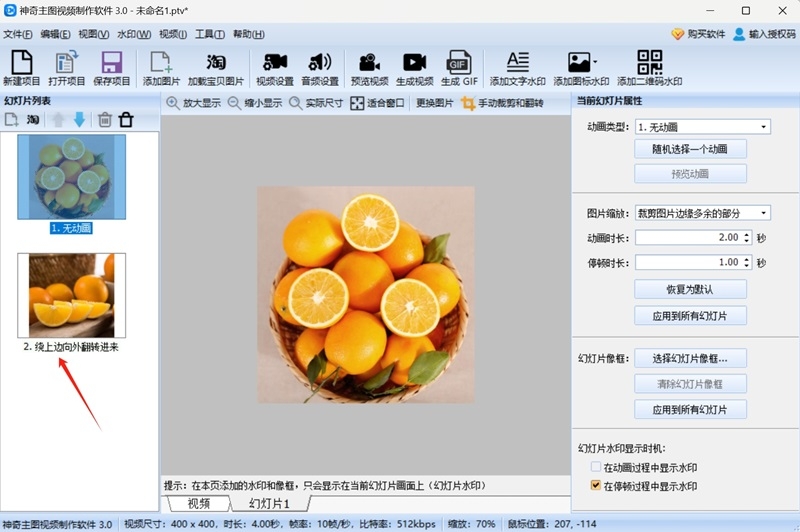Open 视频设置 video settings

tap(274, 67)
